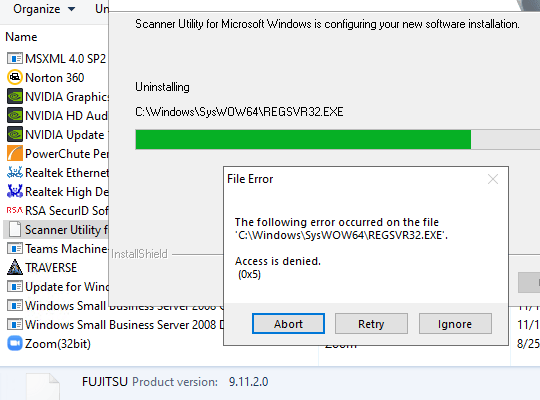This screenshot has width=540, height=400.
Task: Click the green uninstall progress bar
Action: 303,140
